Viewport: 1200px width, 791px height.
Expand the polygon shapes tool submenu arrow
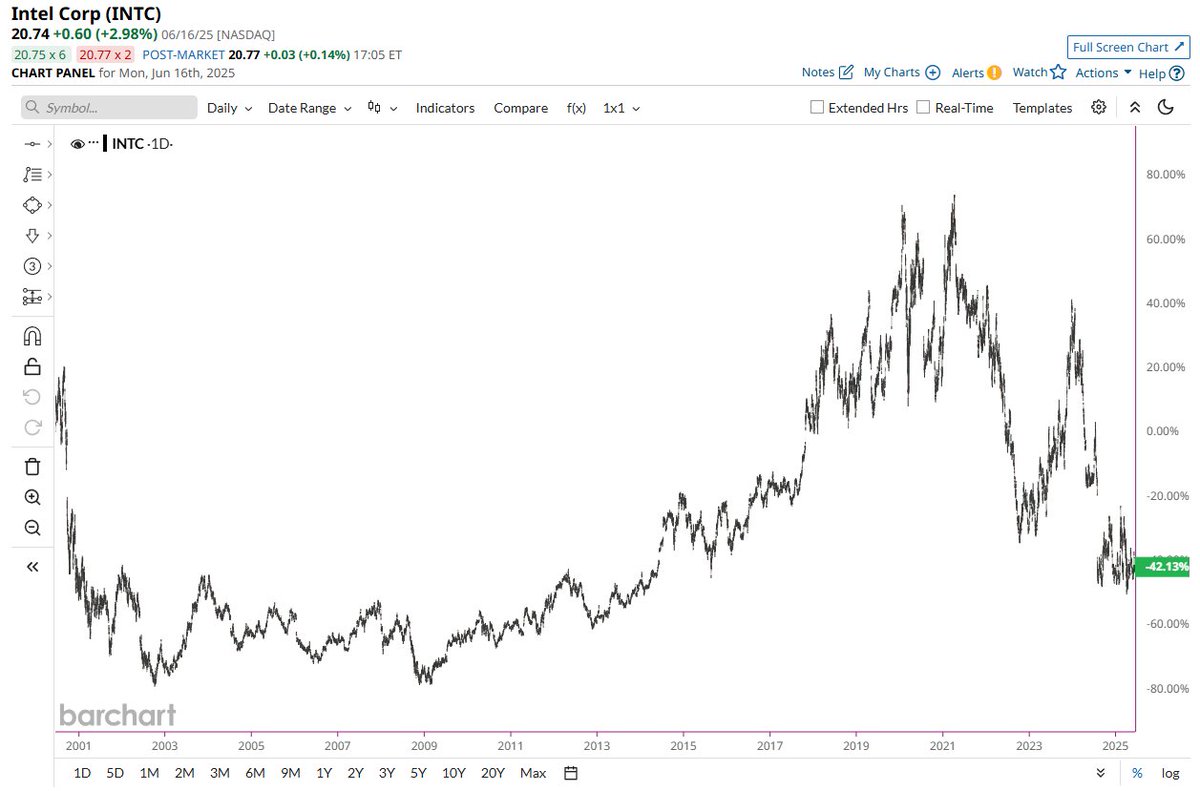[48, 205]
